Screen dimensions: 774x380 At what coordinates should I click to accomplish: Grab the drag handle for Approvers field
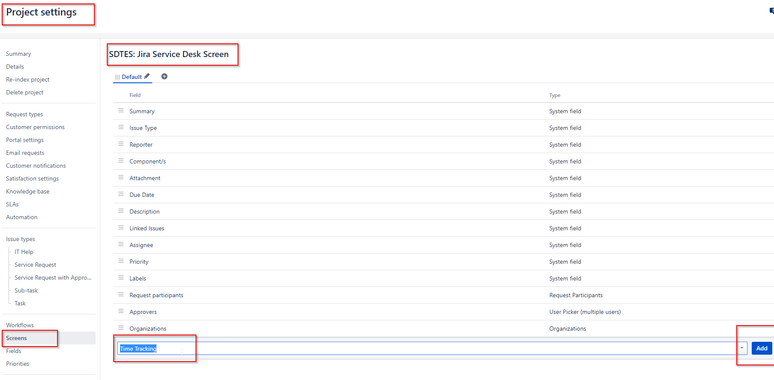pyautogui.click(x=120, y=311)
